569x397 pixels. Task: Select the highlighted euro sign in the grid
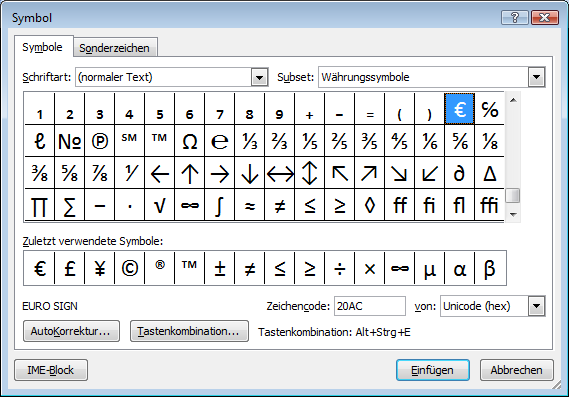tap(459, 109)
